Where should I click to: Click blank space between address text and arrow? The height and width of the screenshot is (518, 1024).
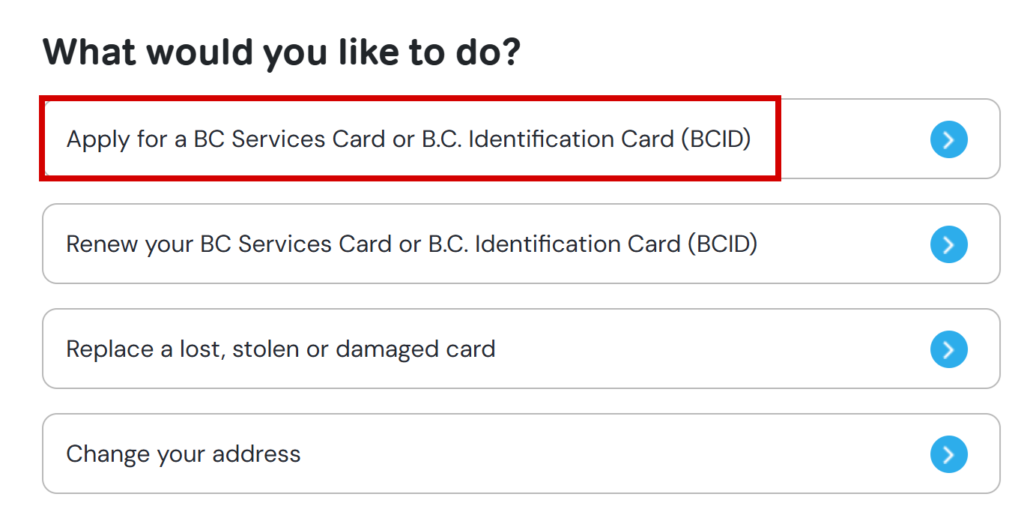pos(614,454)
